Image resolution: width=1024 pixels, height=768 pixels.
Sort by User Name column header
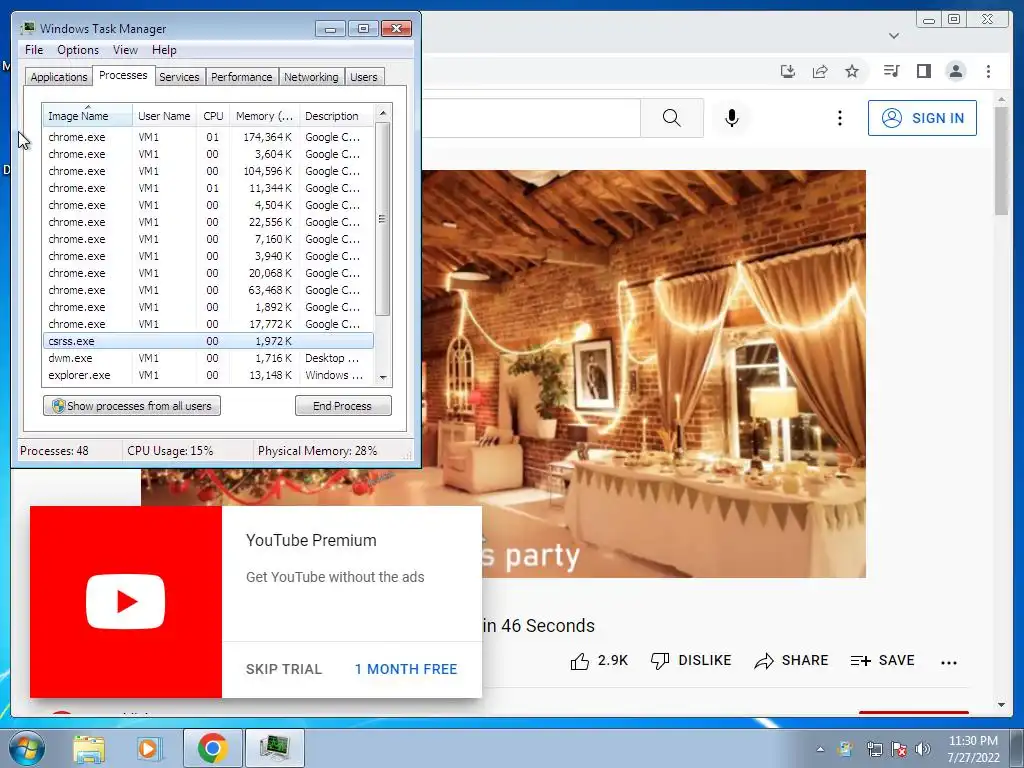click(165, 116)
